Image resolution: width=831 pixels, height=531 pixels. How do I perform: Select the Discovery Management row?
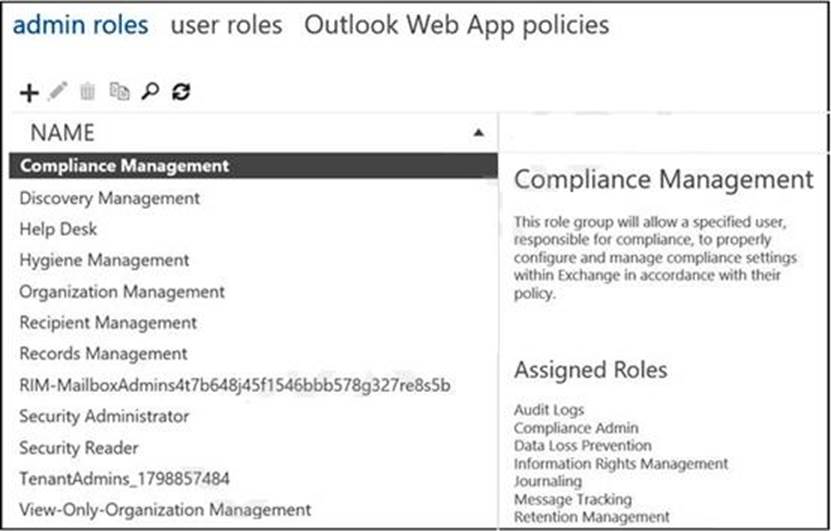point(110,198)
